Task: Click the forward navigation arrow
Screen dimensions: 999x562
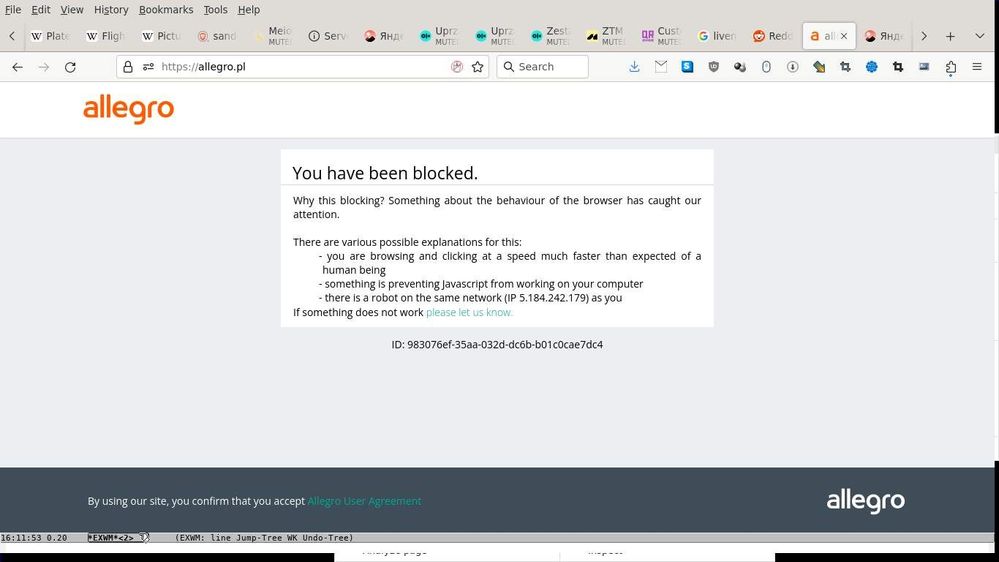Action: [44, 67]
